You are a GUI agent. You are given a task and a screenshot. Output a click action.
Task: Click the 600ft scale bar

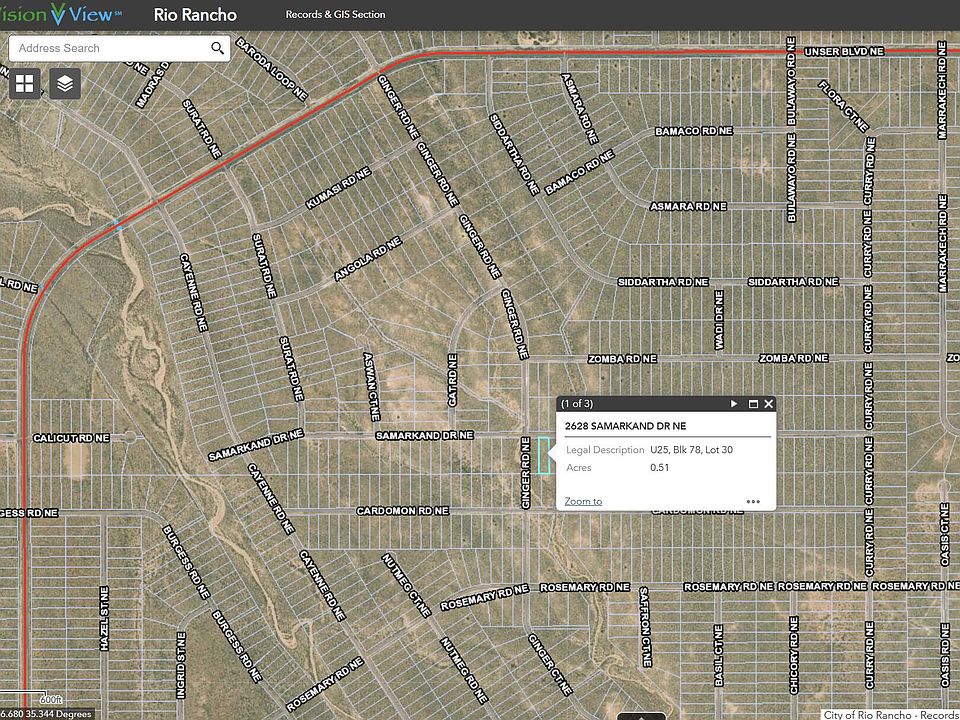52,698
